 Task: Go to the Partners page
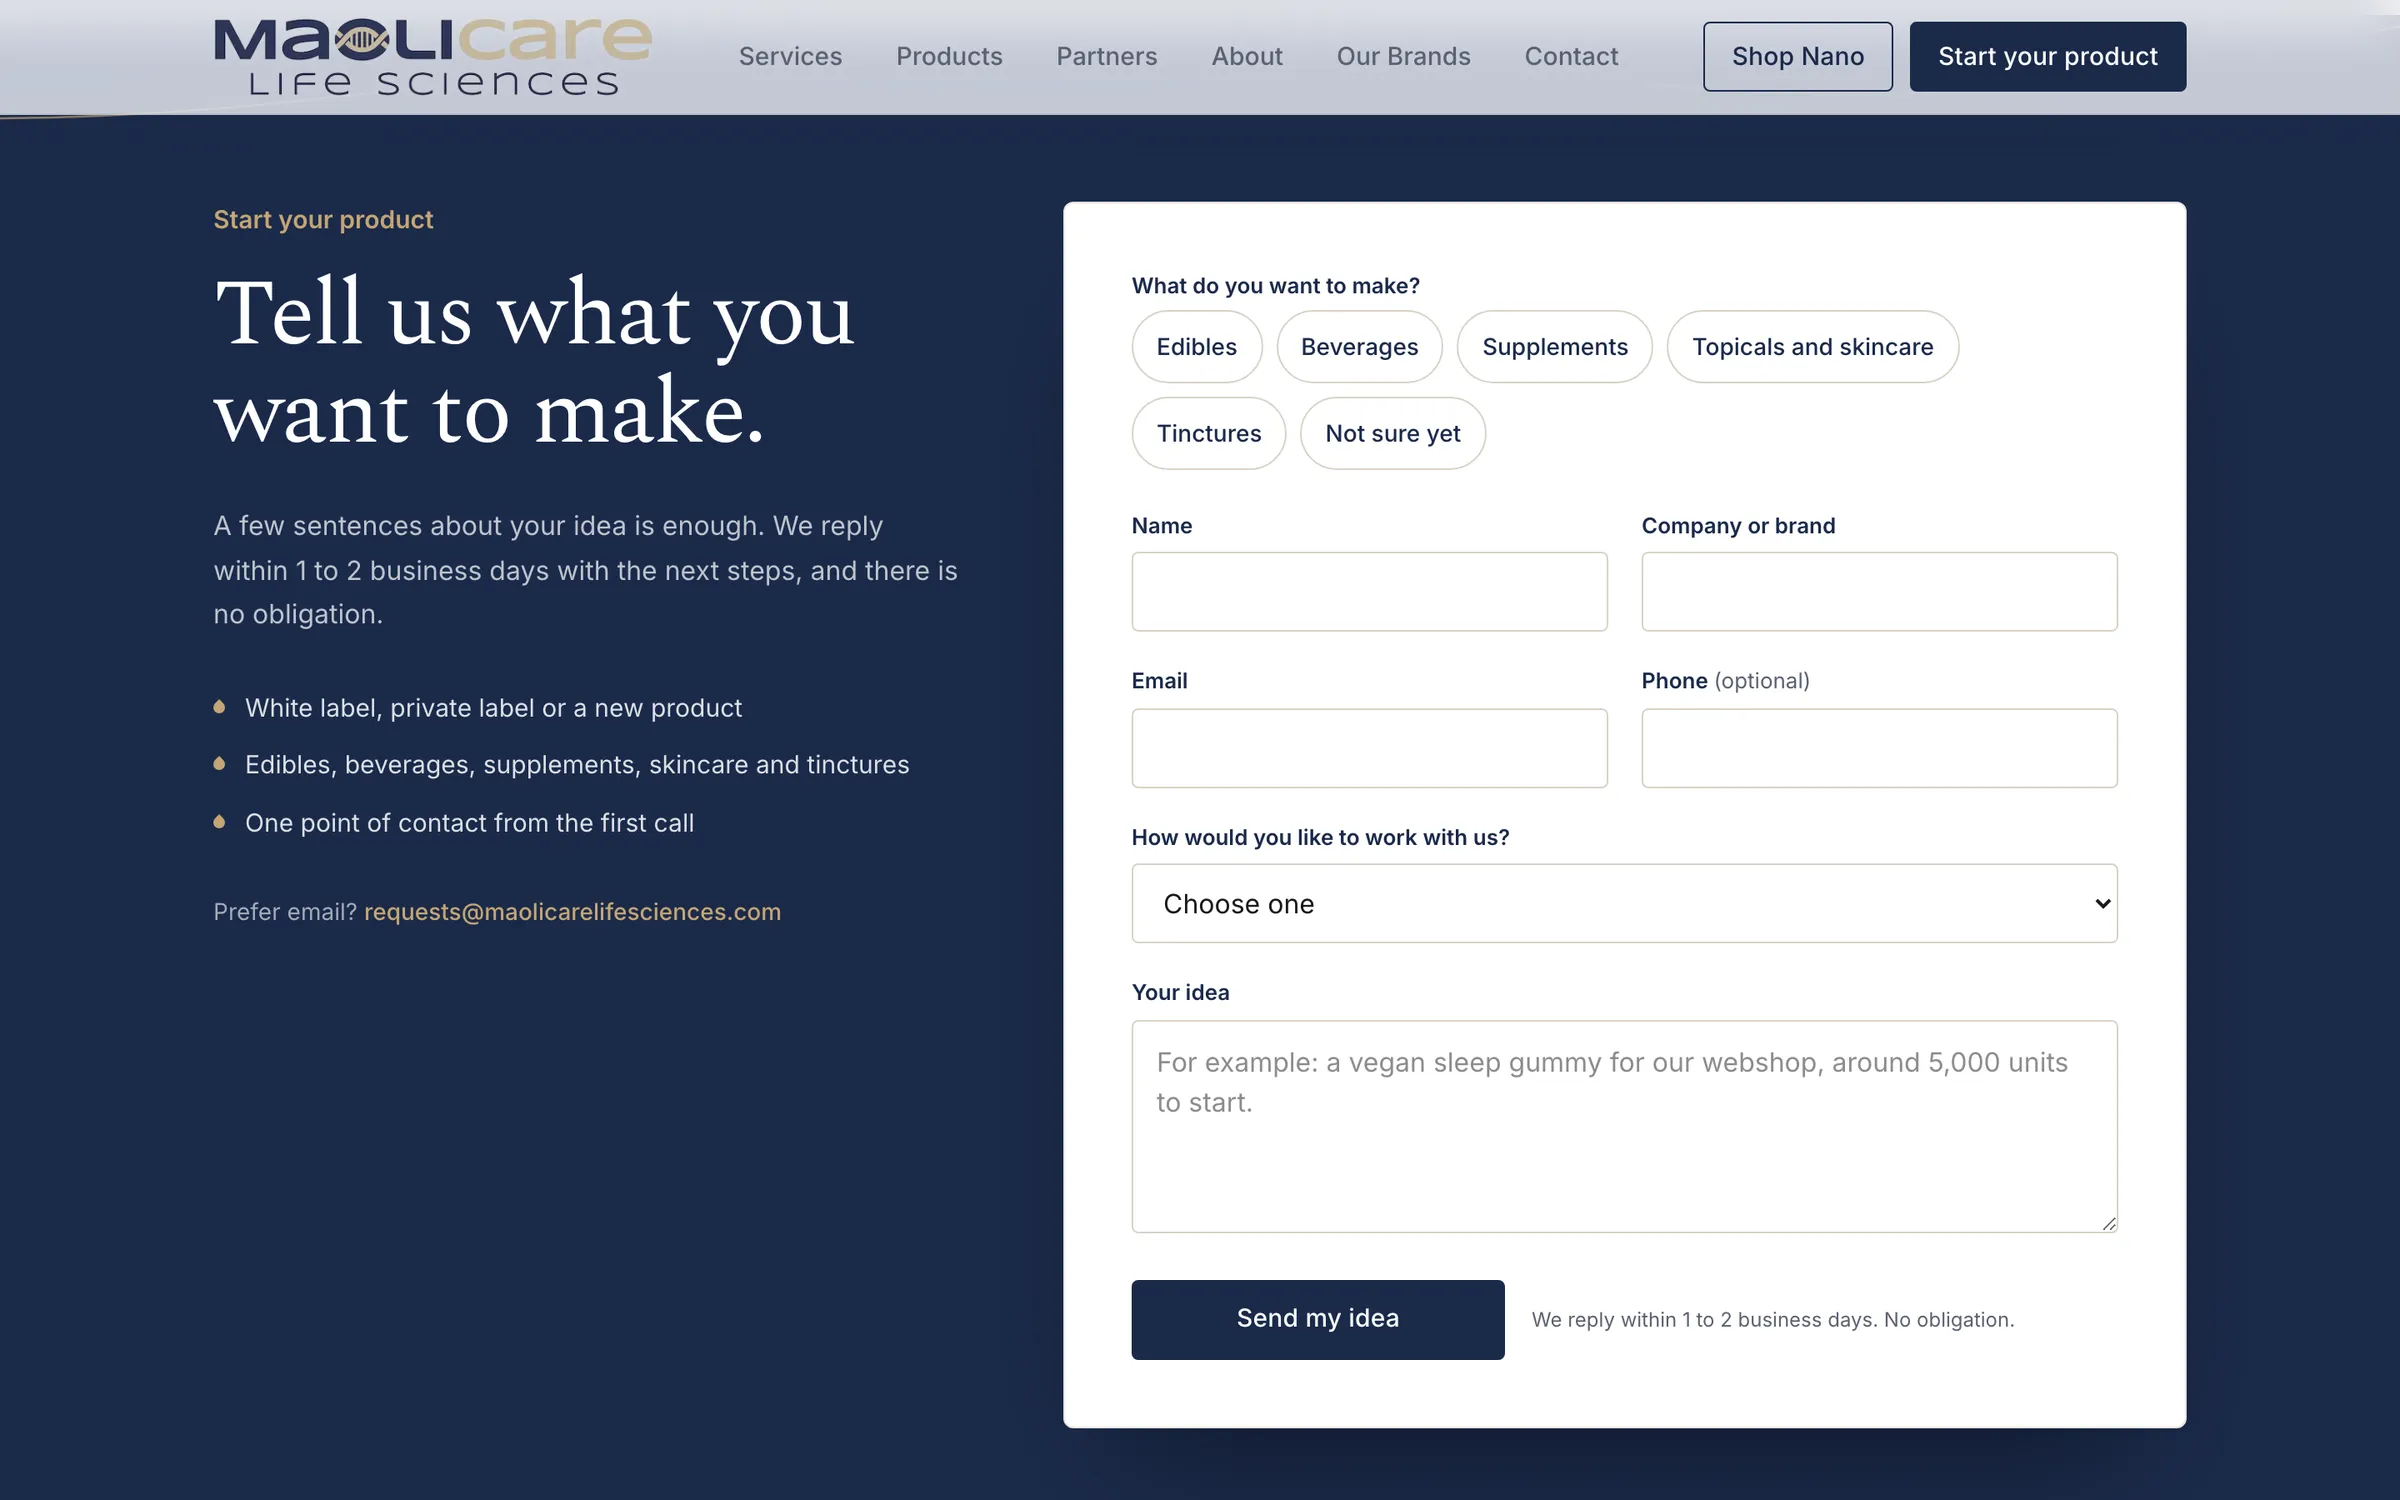(1106, 57)
